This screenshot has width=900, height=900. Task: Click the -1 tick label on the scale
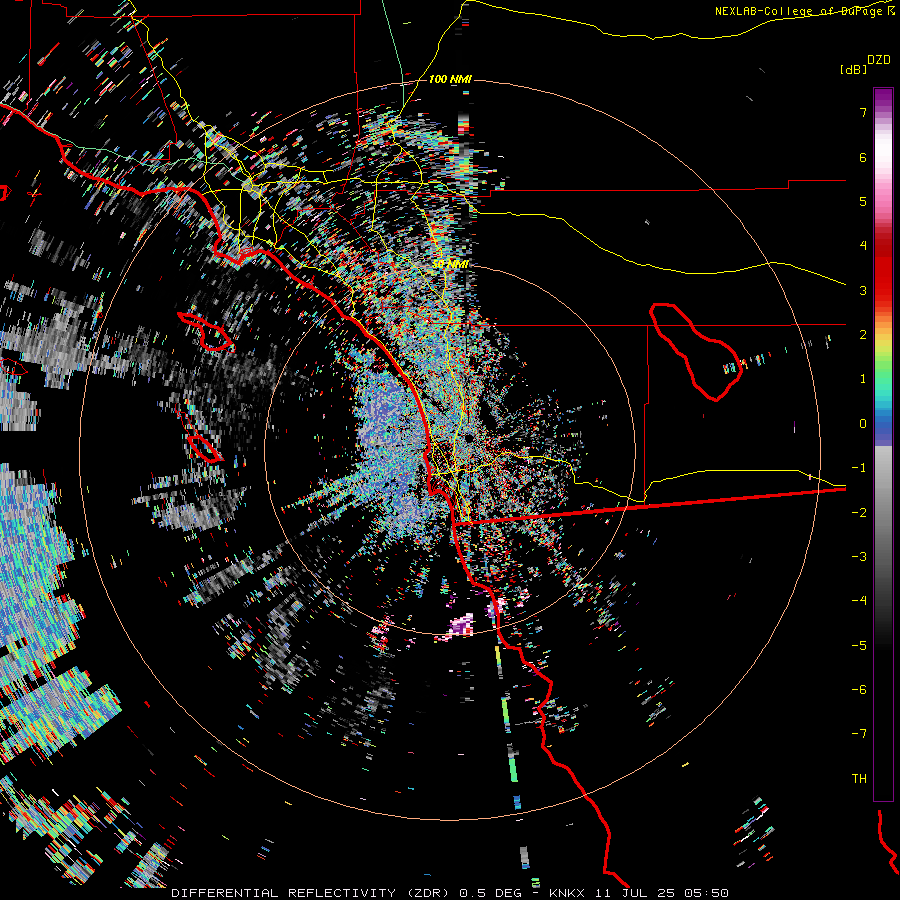tap(859, 468)
